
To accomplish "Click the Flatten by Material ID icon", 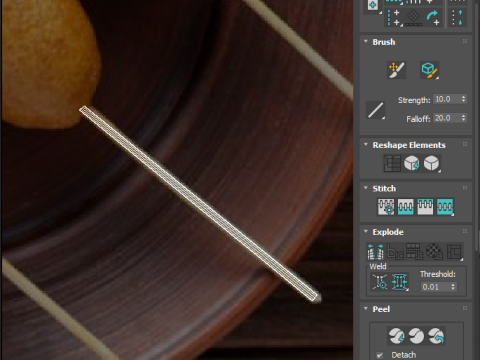I will click(x=434, y=252).
